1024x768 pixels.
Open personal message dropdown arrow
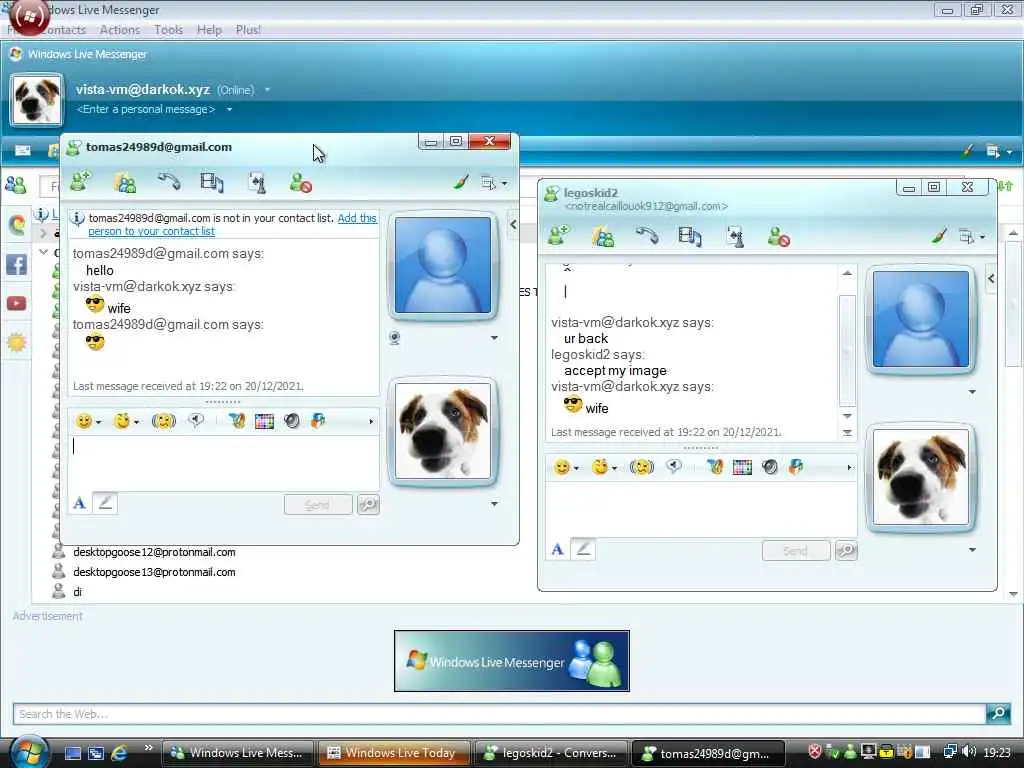(x=229, y=109)
